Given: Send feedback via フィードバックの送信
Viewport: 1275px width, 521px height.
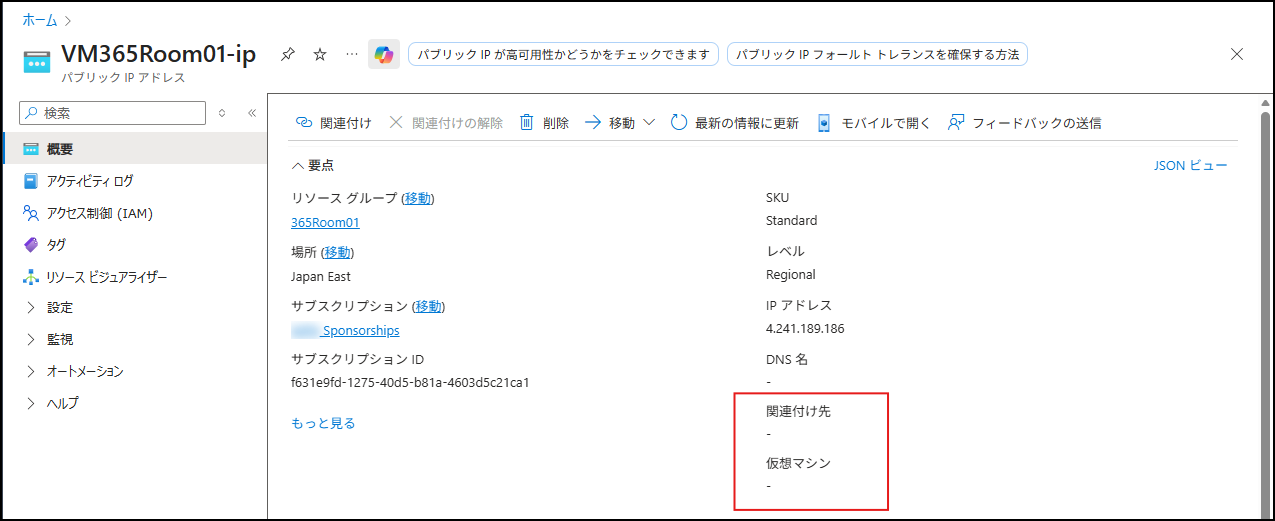Looking at the screenshot, I should coord(1025,123).
